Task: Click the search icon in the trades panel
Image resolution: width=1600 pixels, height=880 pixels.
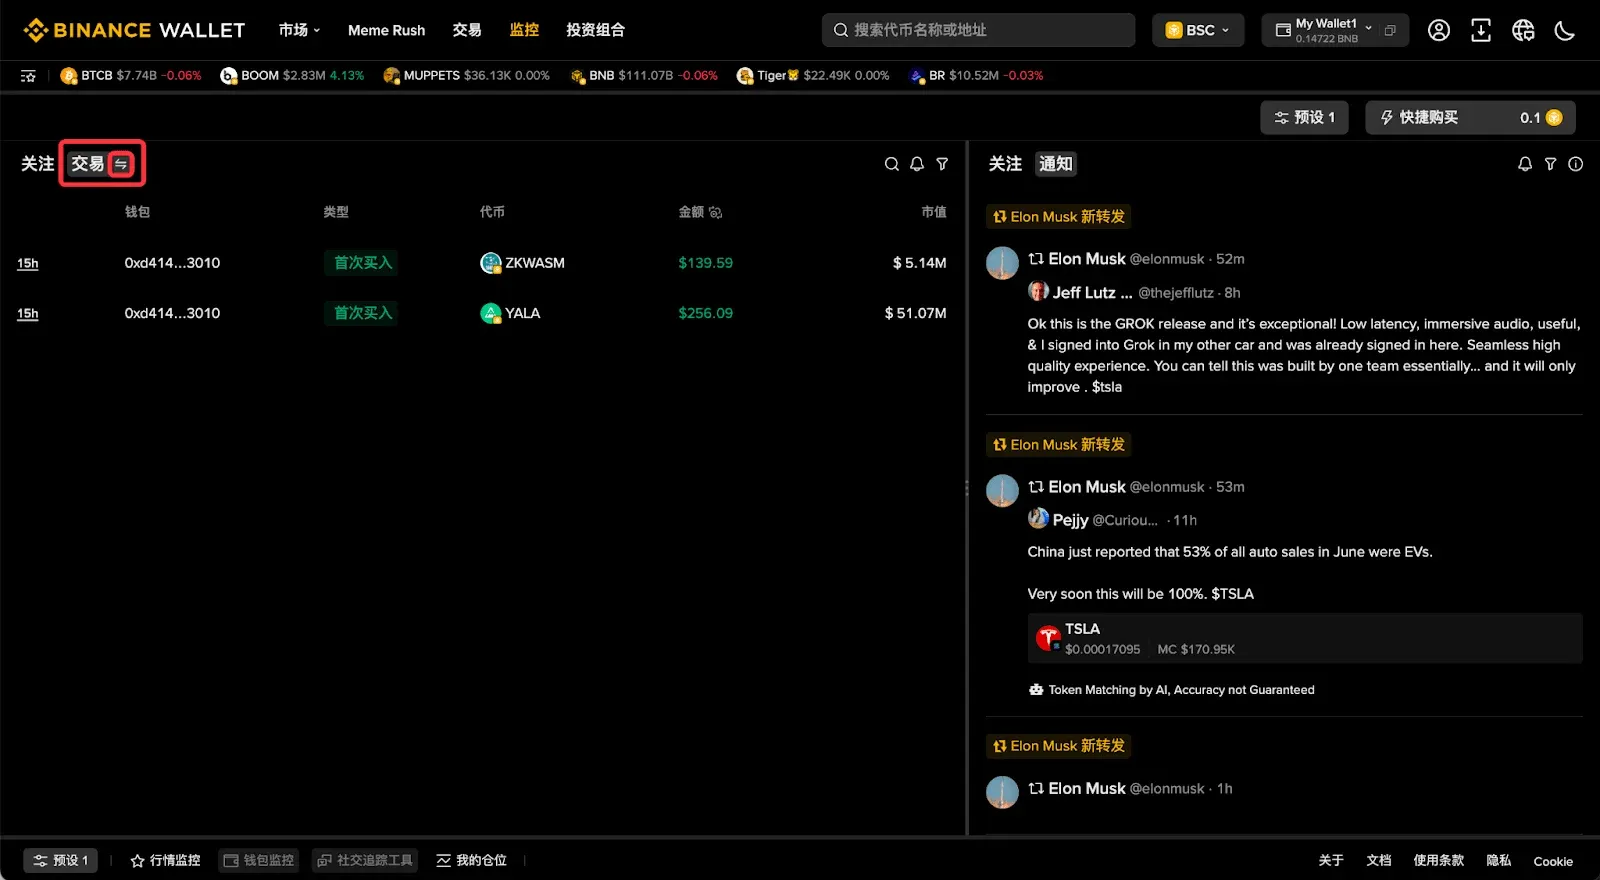Action: point(892,164)
